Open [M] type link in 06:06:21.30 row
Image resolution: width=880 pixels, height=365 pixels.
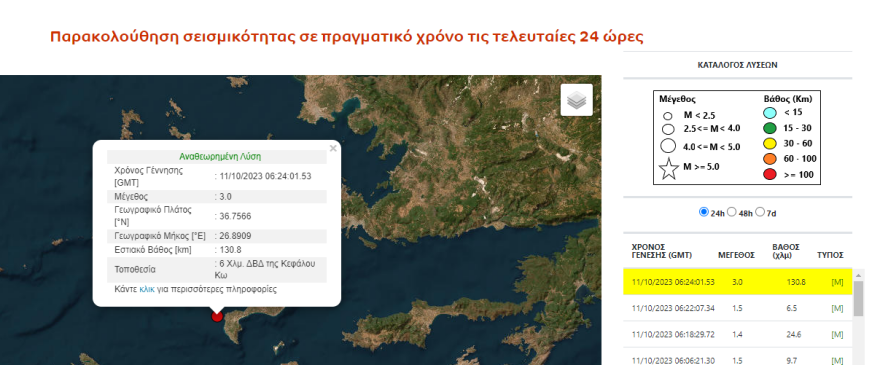[x=837, y=361]
